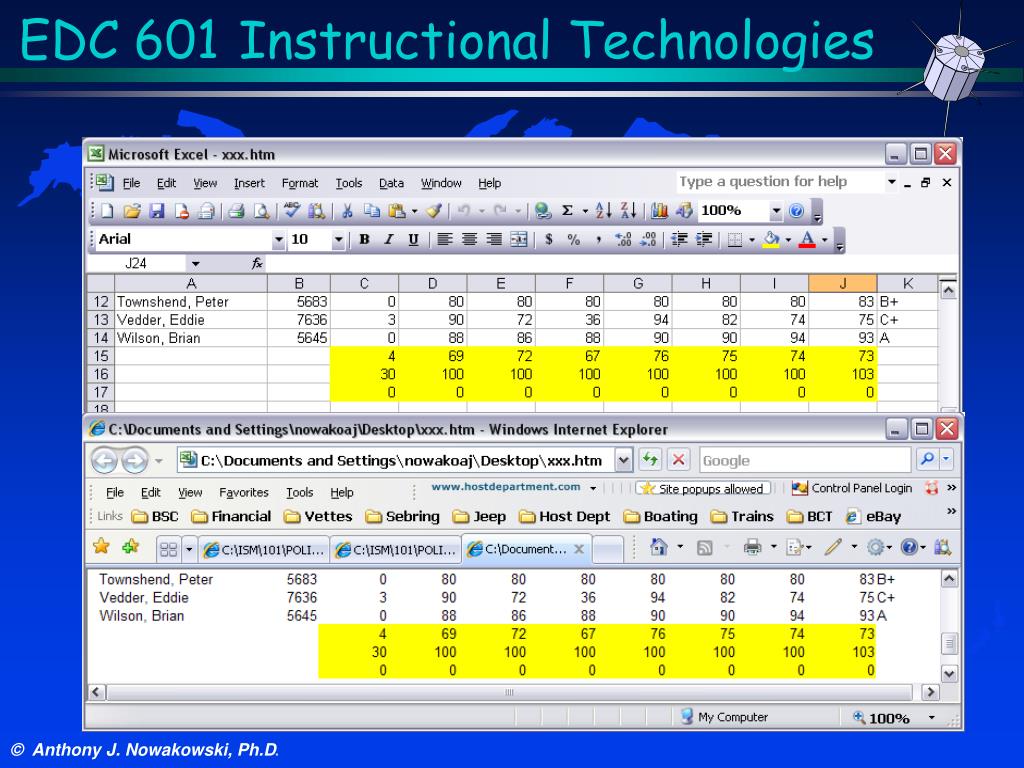Open Quick Tabs grid icon in IE

pyautogui.click(x=168, y=549)
